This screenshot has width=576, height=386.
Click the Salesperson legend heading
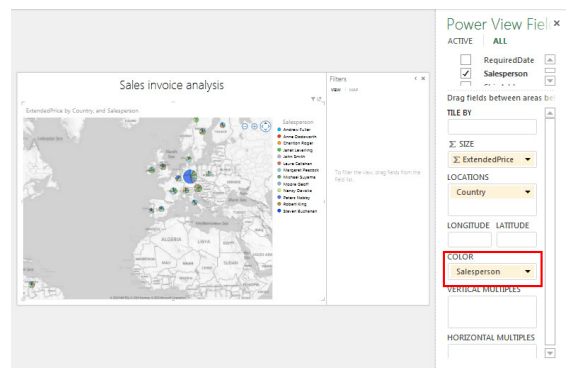pos(298,122)
